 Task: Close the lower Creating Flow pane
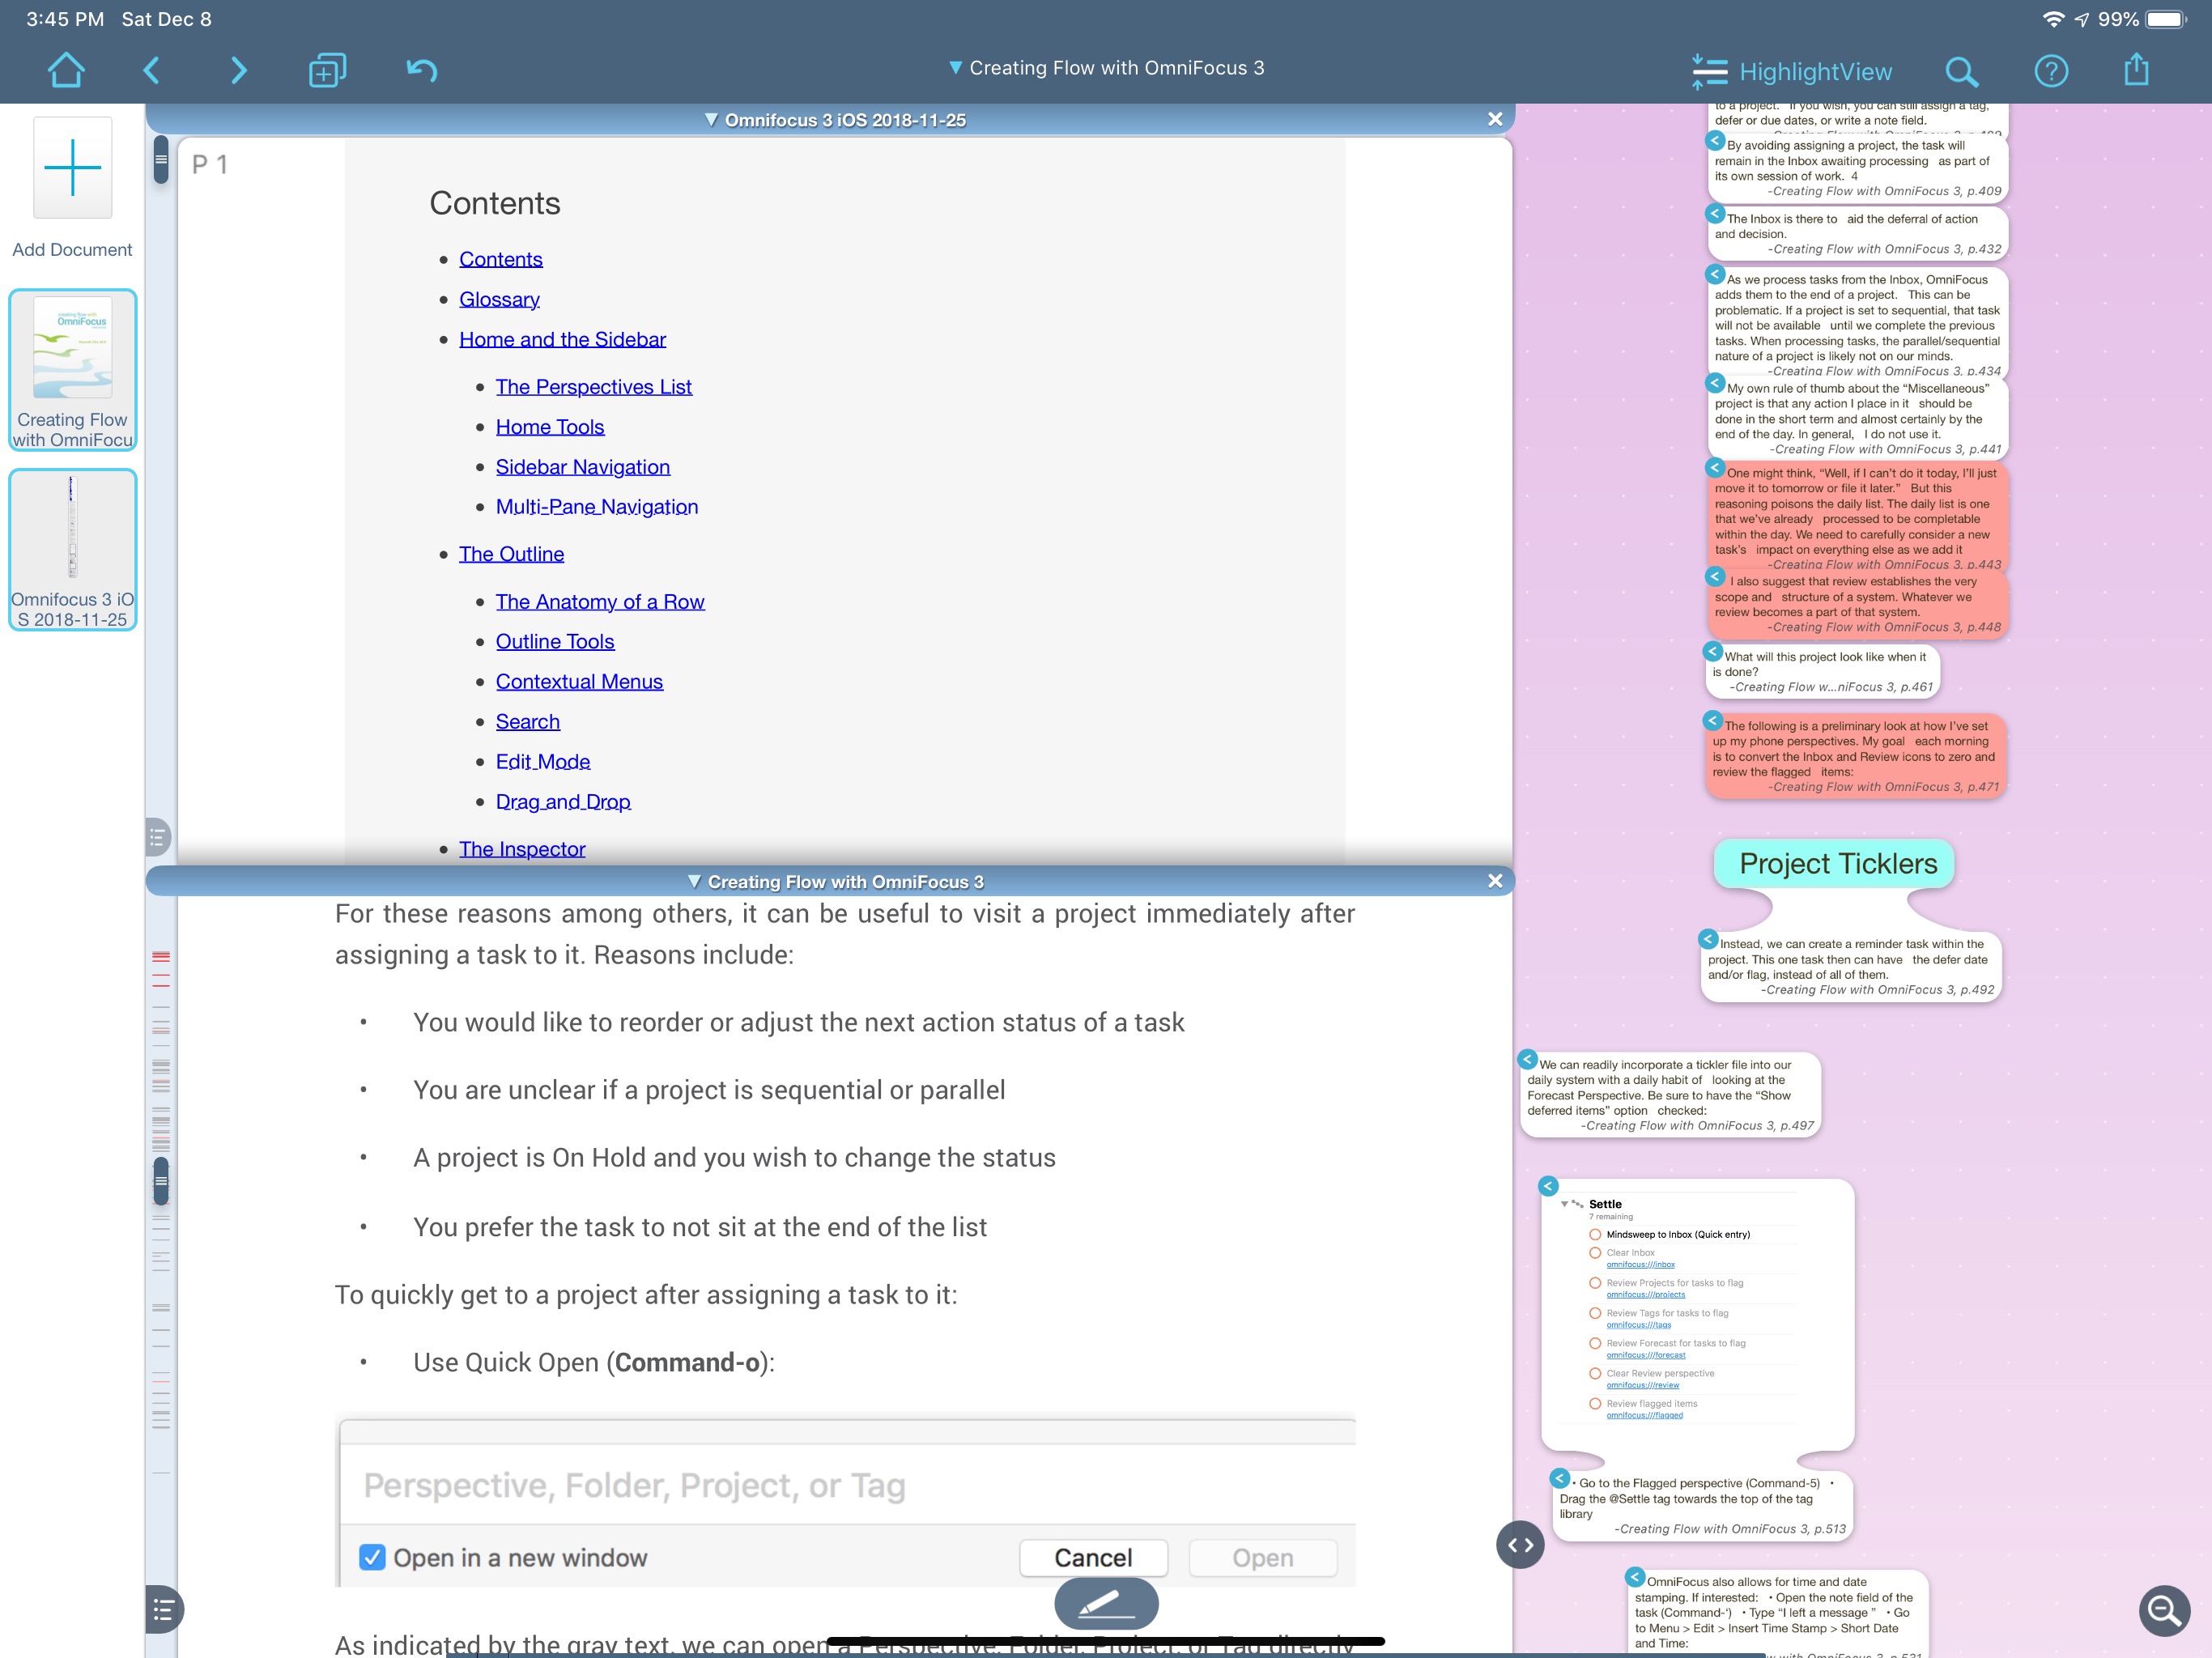coord(1495,881)
